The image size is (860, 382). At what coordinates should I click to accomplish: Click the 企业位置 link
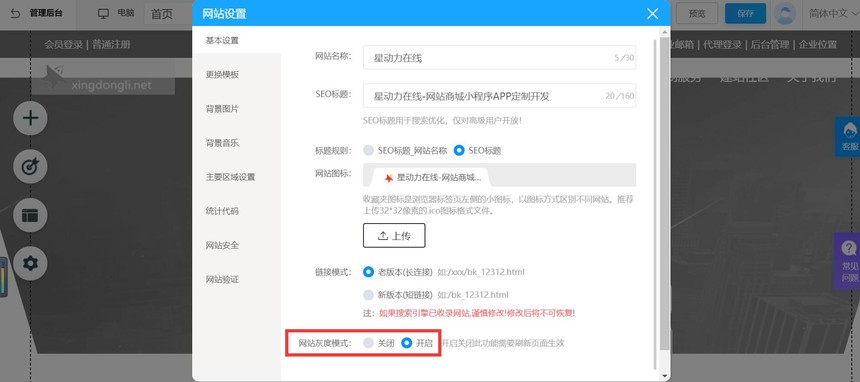point(818,44)
